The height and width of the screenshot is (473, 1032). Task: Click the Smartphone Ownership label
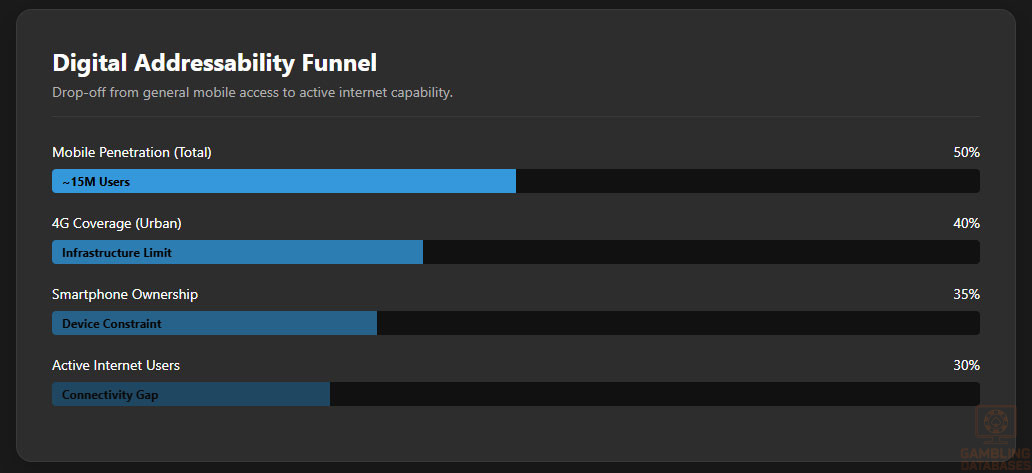coord(125,294)
